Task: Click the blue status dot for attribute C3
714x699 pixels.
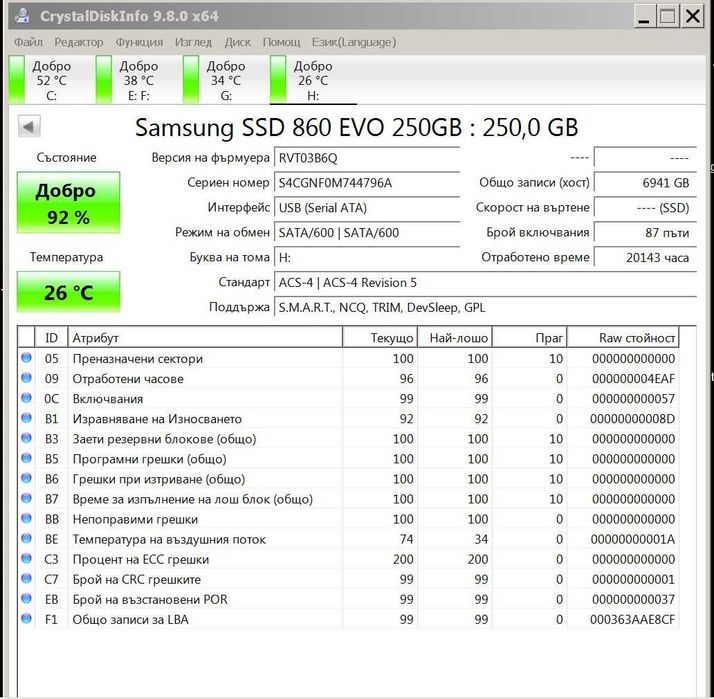Action: tap(26, 558)
